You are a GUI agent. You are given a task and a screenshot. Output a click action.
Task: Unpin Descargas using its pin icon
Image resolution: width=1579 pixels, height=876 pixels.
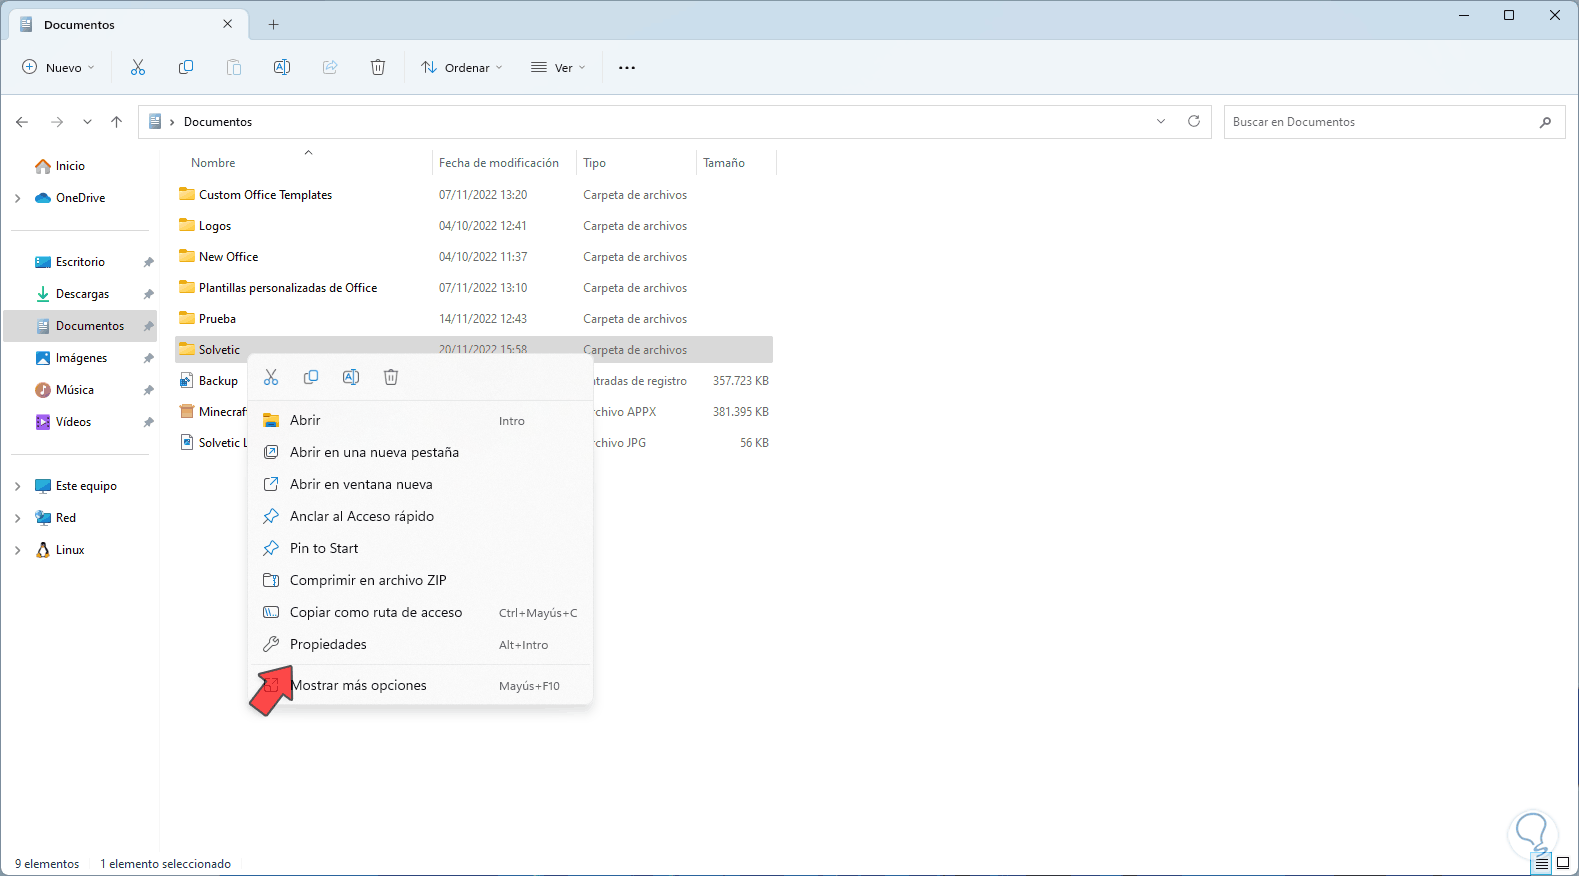(148, 294)
